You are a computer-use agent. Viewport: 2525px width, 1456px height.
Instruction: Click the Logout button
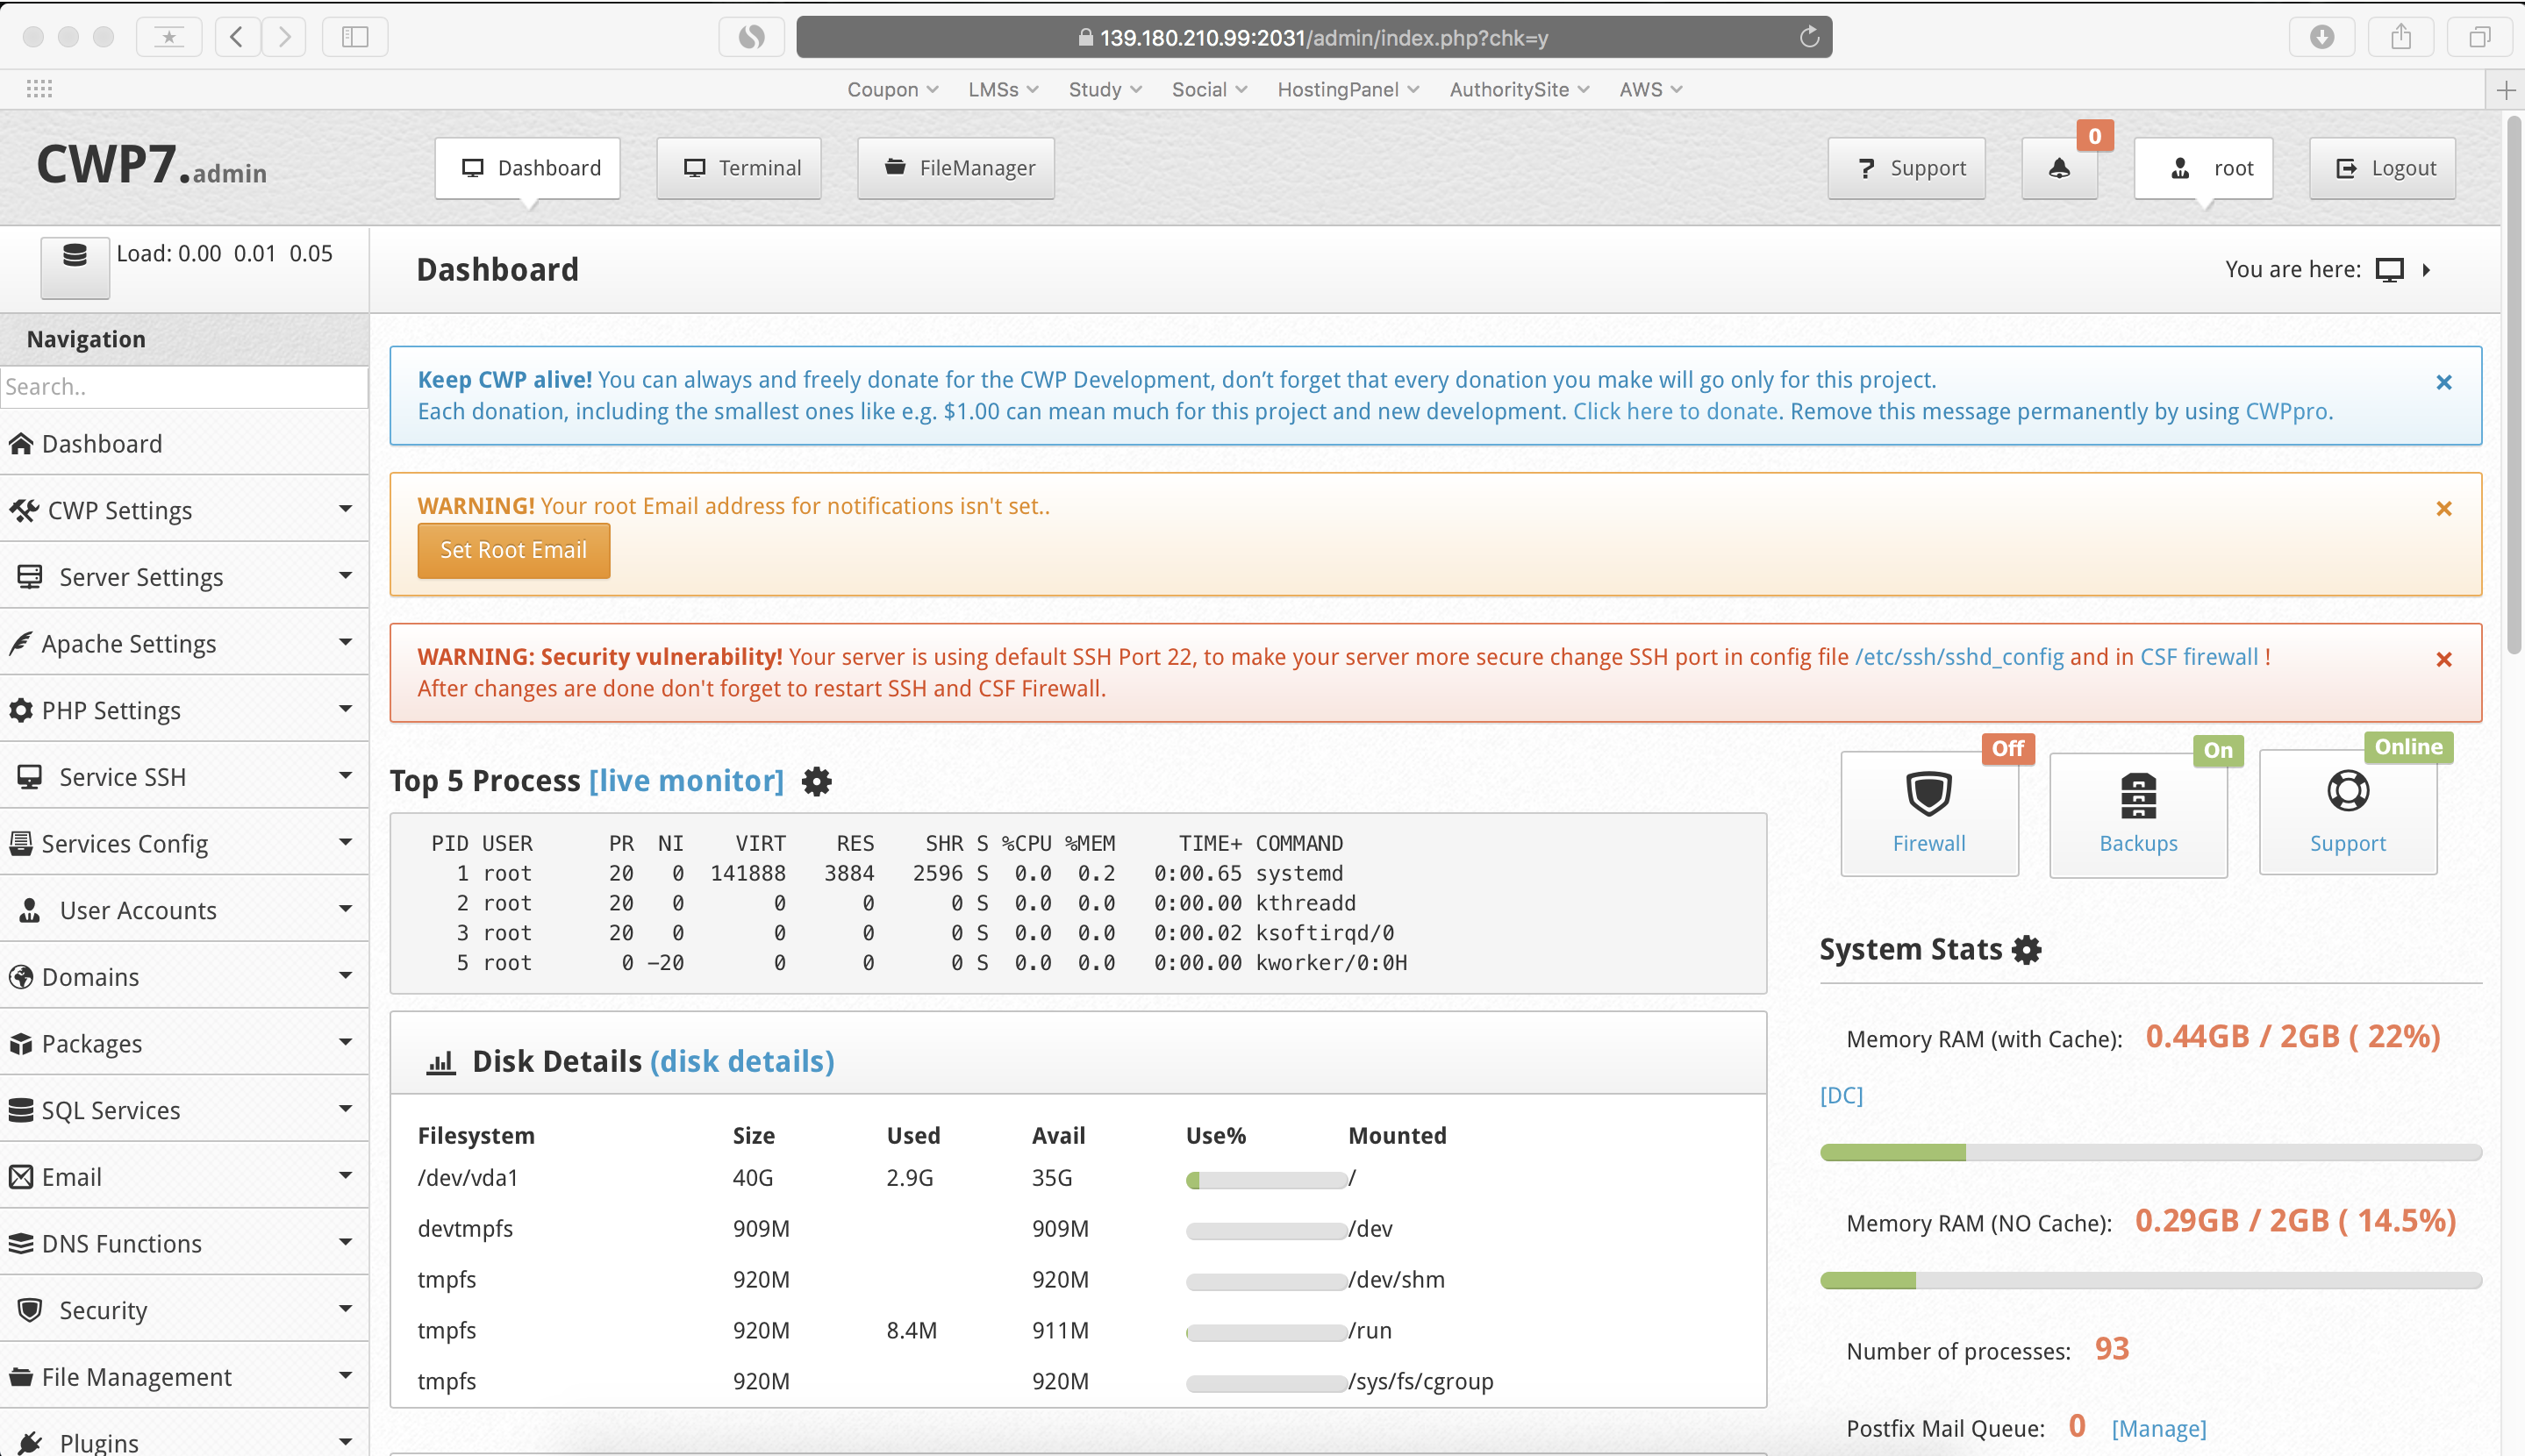click(2383, 168)
